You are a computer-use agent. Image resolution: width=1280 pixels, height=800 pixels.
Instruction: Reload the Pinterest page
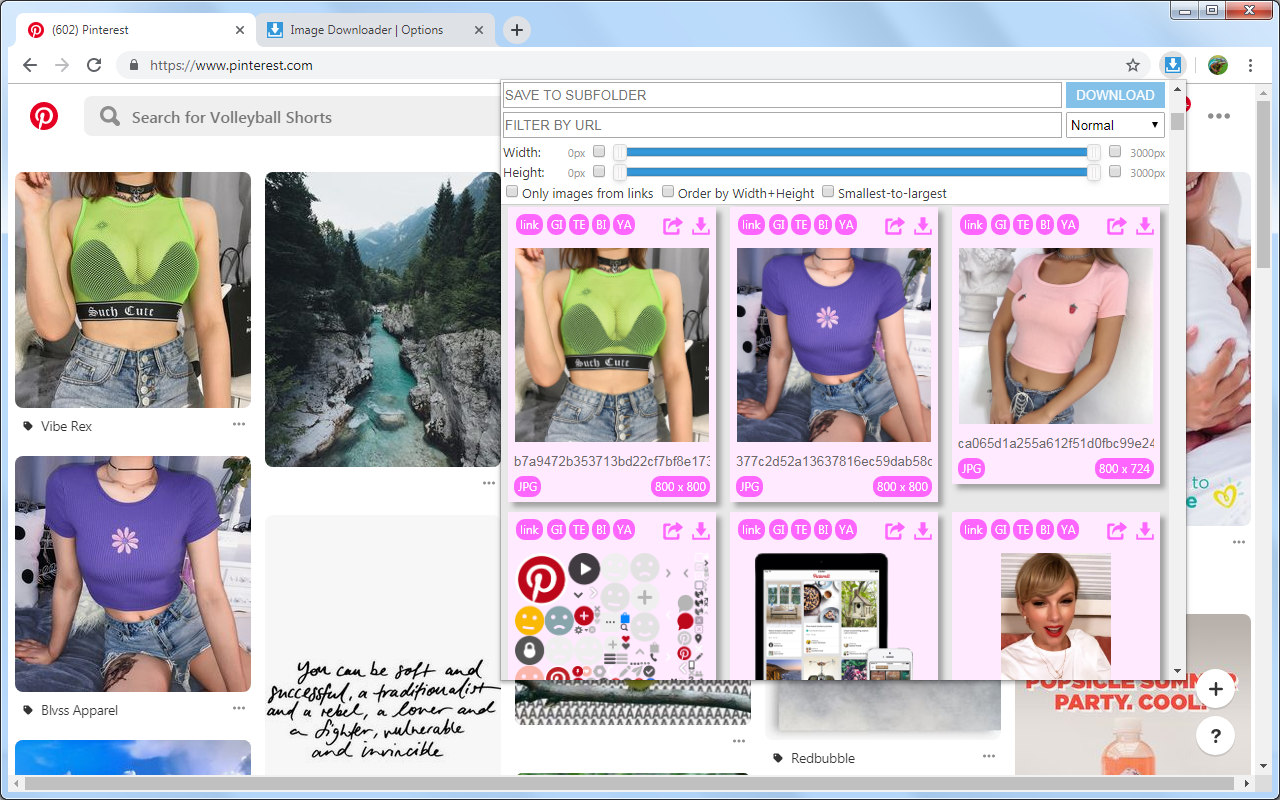pyautogui.click(x=94, y=65)
